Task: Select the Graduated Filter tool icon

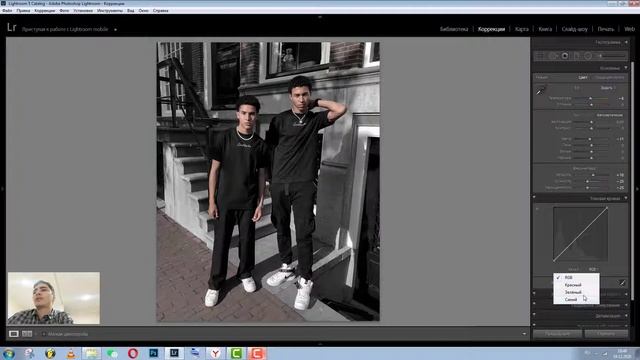Action: tap(576, 56)
